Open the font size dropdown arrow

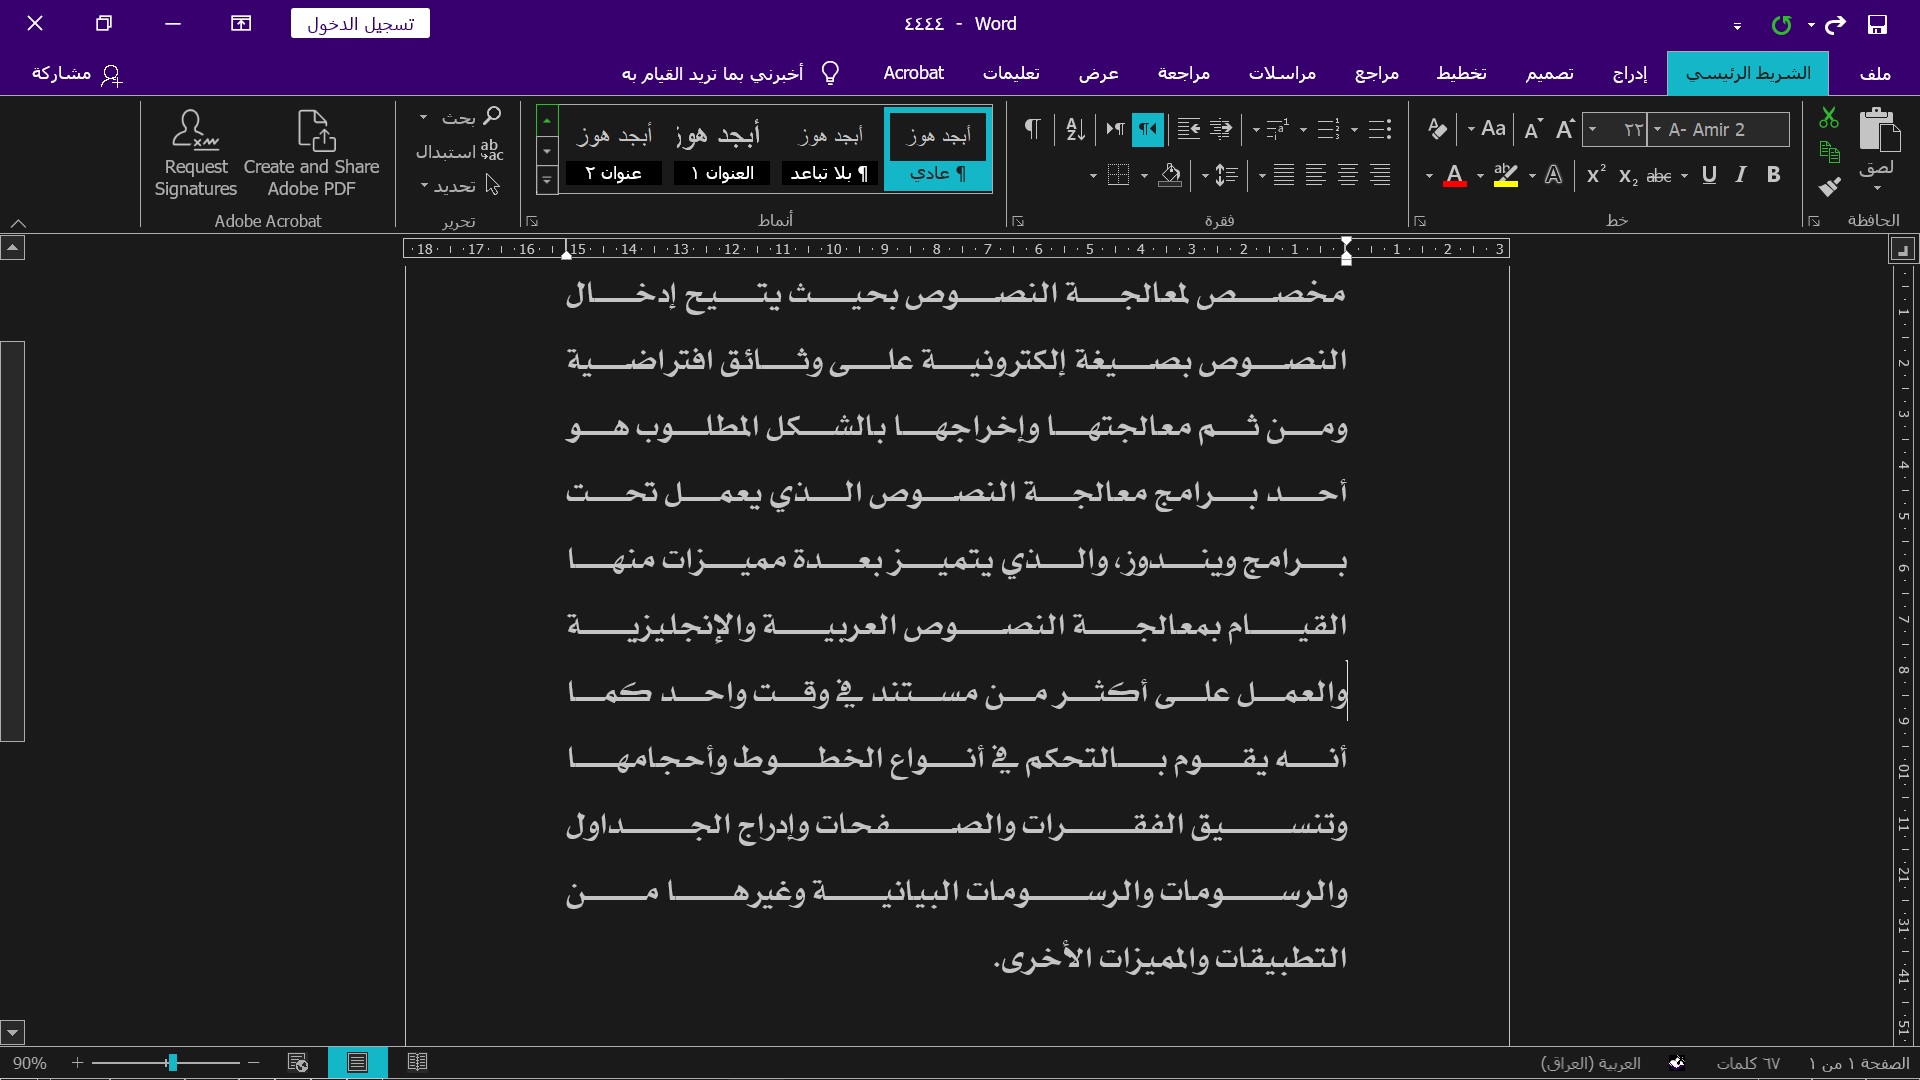coord(1592,130)
